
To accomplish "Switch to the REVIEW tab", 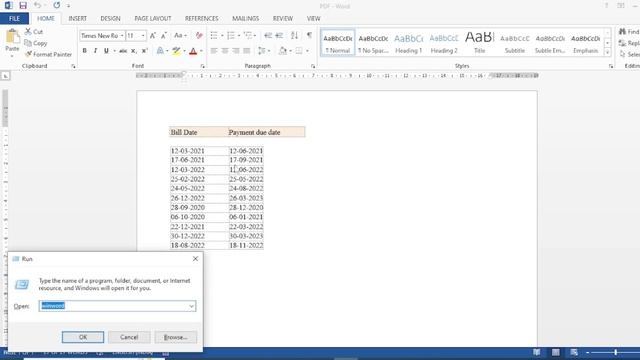I will pos(283,19).
